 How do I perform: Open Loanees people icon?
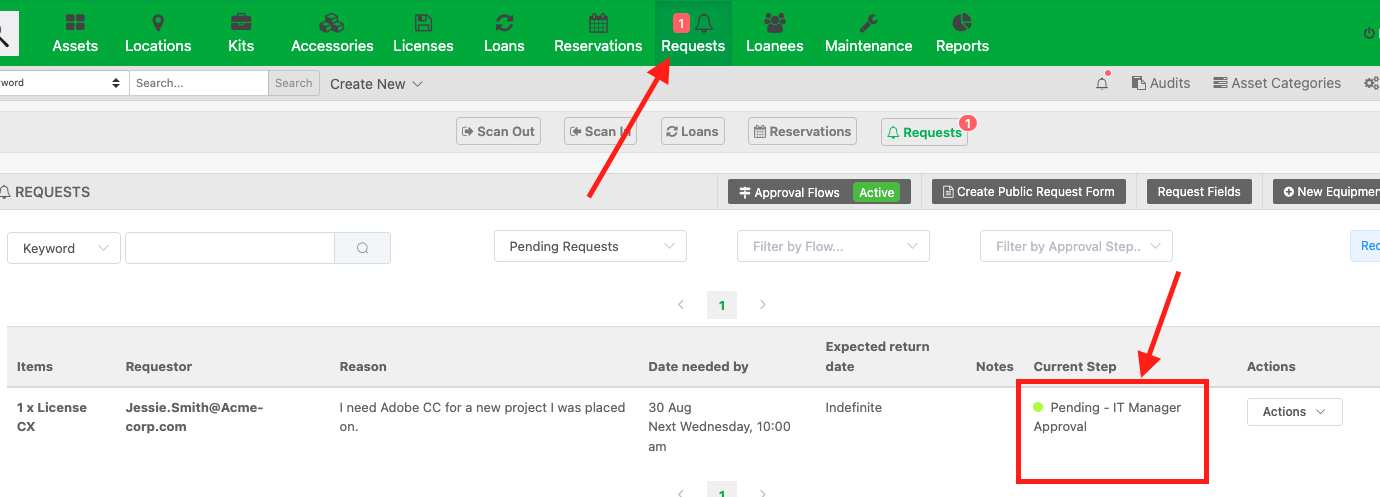[x=775, y=22]
